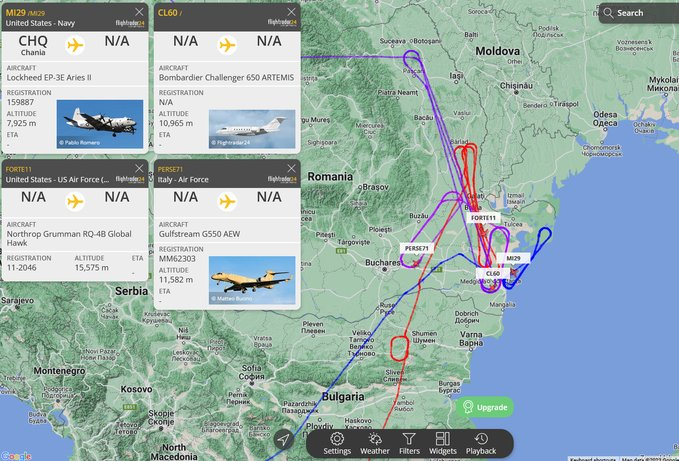The width and height of the screenshot is (679, 461).
Task: Click the PERSE71 callsign title
Action: pos(170,169)
